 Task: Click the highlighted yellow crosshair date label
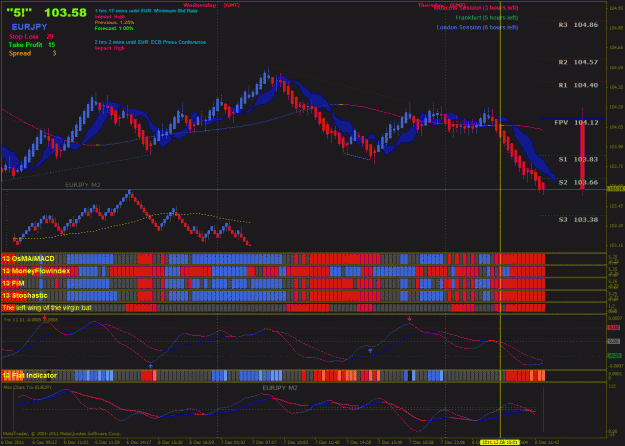click(500, 442)
